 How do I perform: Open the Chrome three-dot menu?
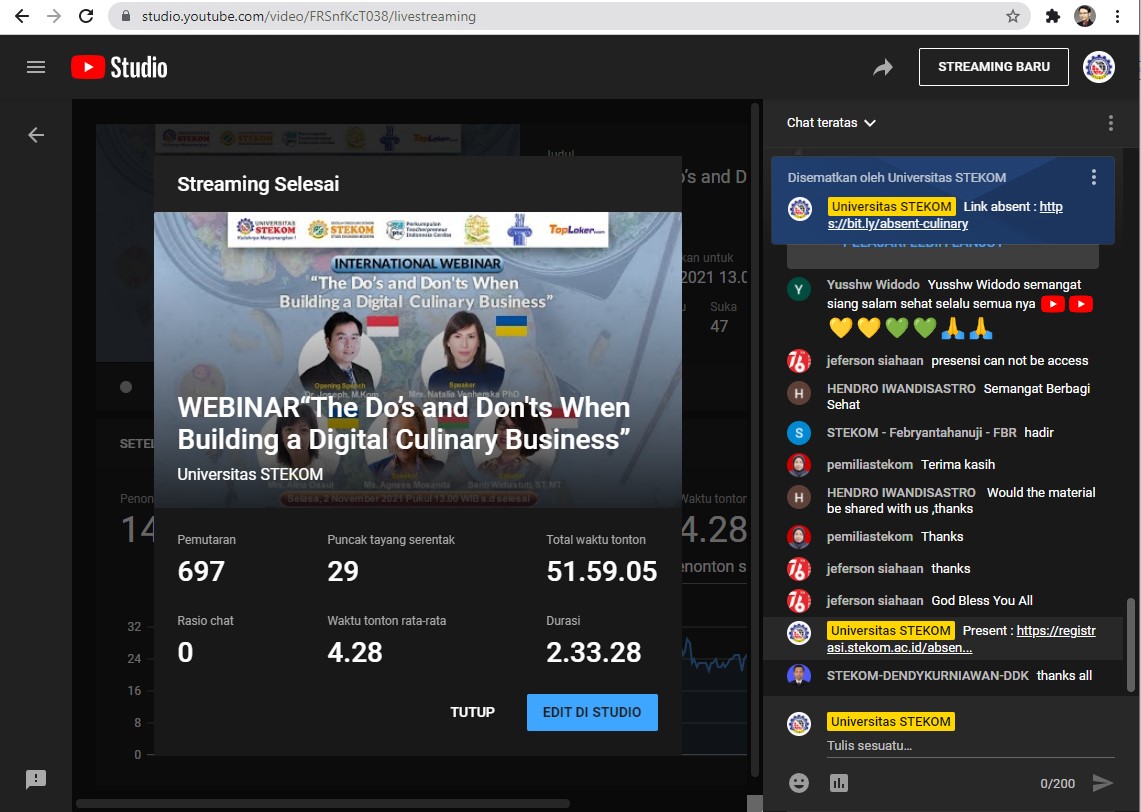1118,16
